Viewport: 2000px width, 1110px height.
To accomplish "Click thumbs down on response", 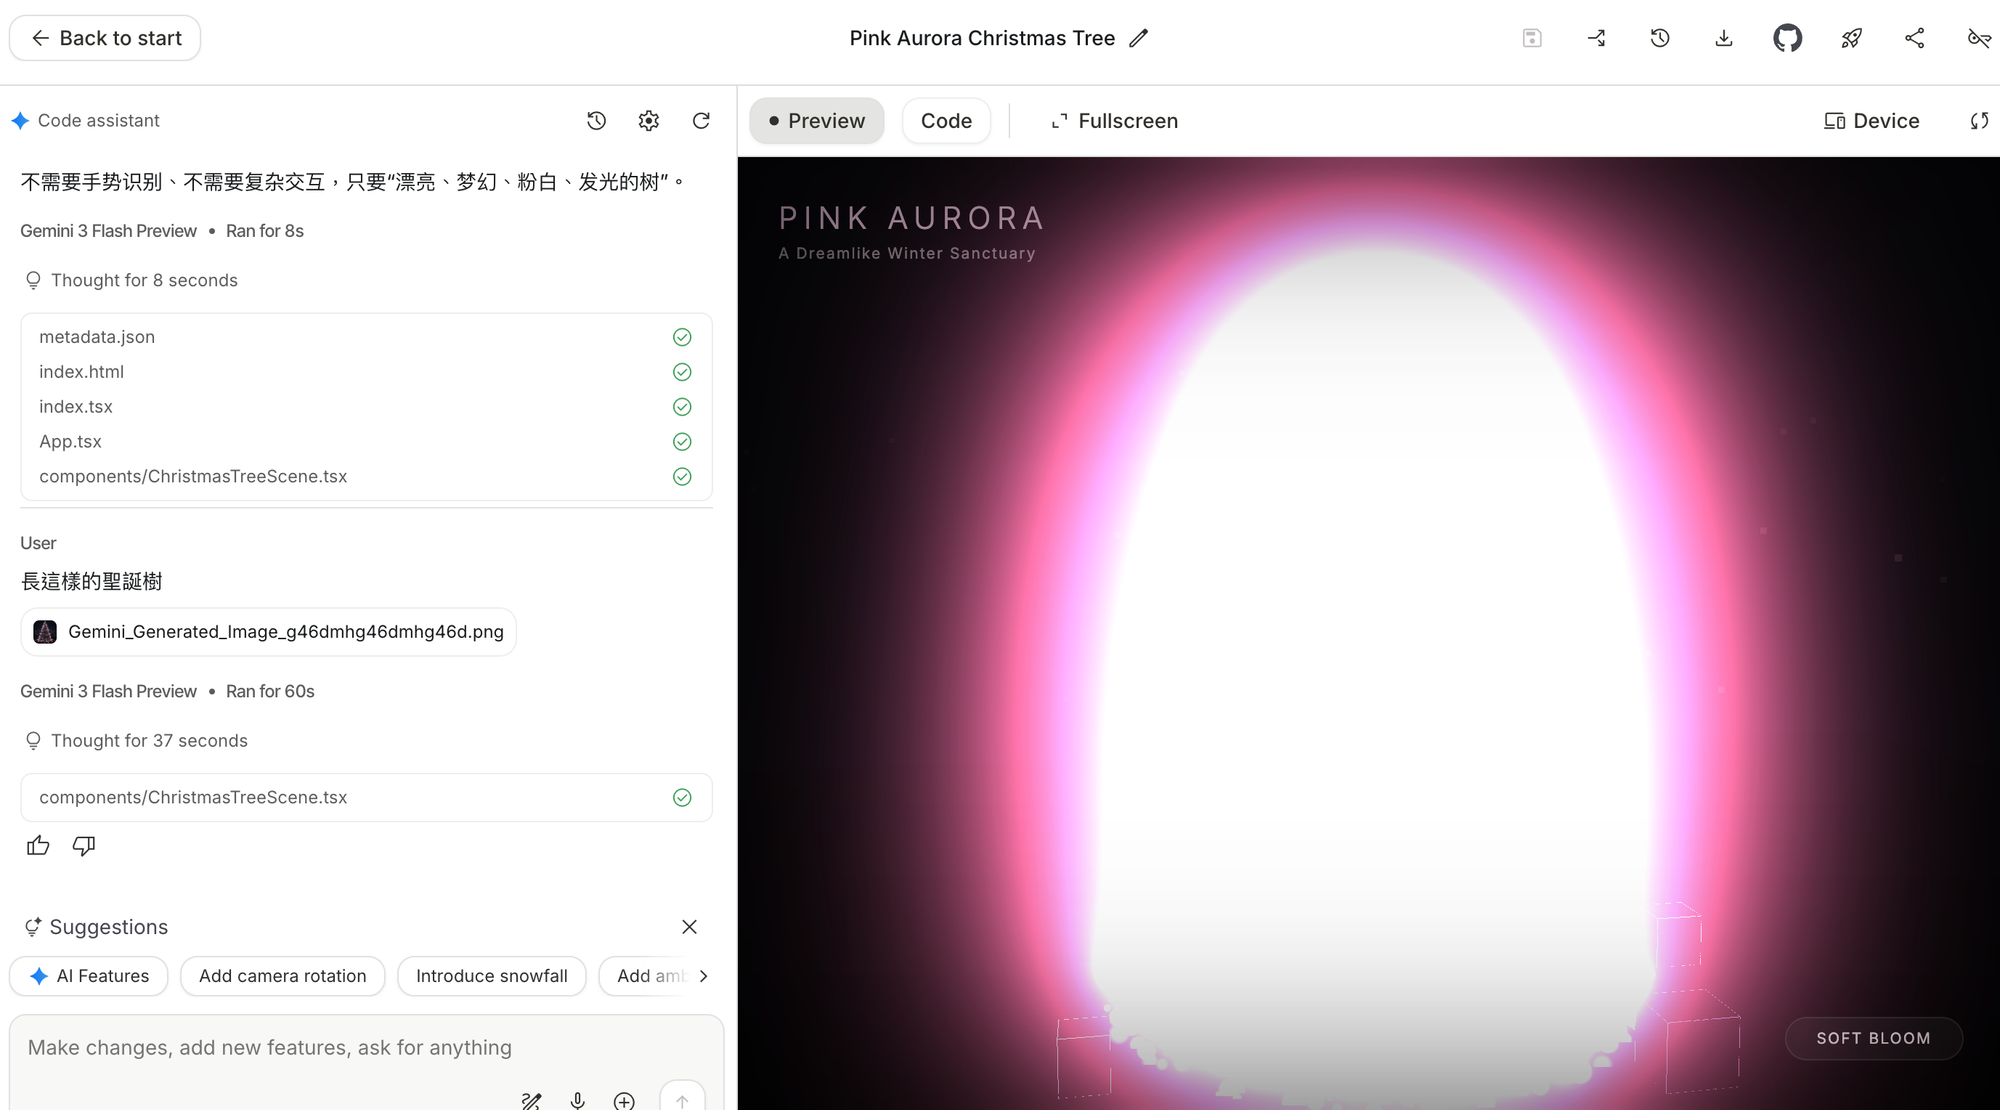I will tap(84, 846).
